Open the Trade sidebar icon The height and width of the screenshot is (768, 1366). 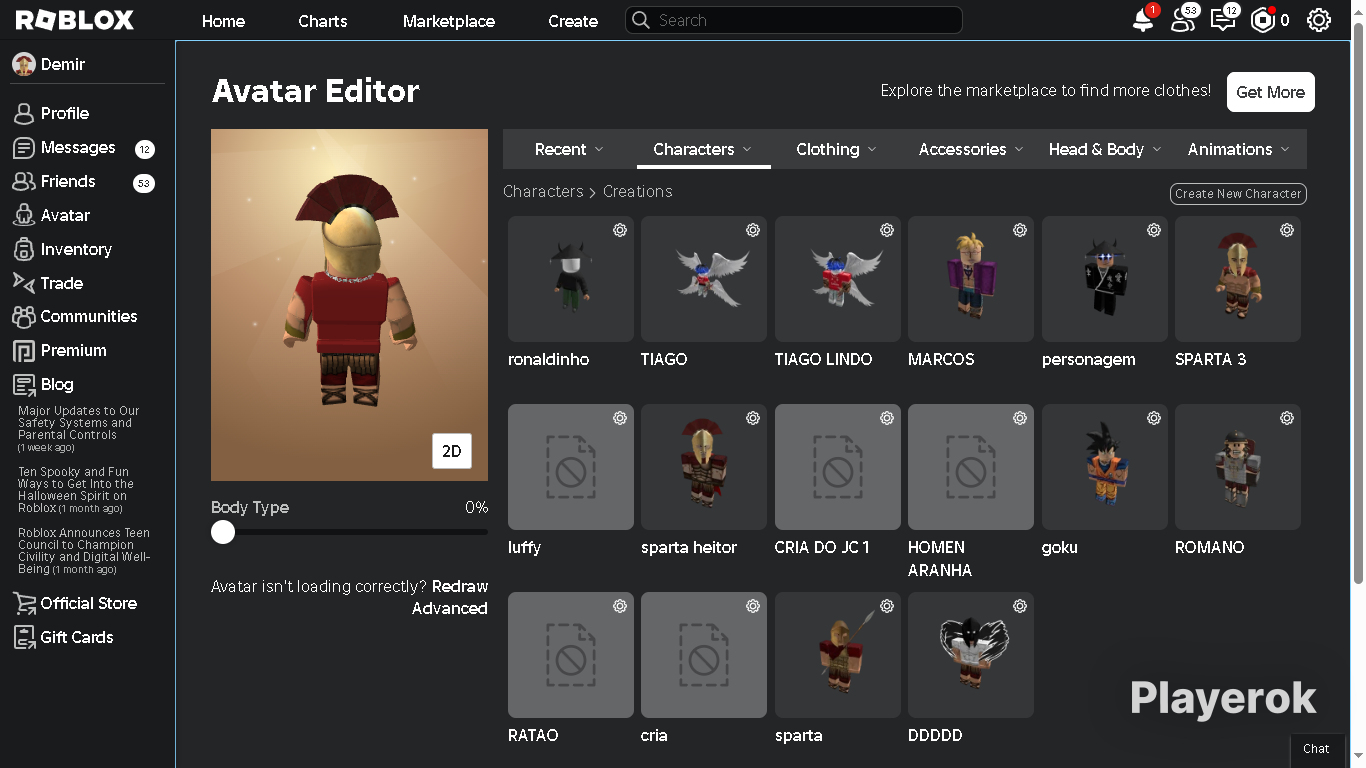point(24,283)
